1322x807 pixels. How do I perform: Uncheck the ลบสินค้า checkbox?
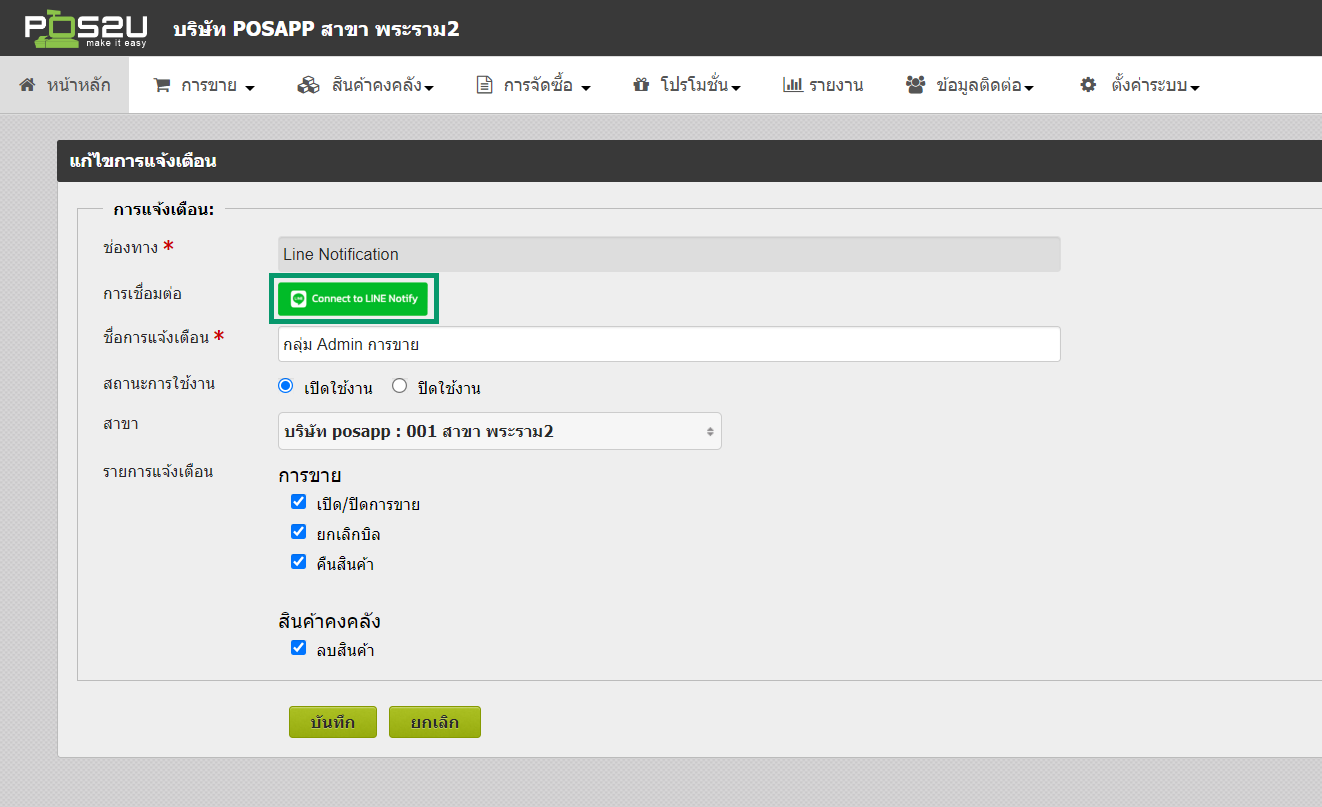coord(298,648)
